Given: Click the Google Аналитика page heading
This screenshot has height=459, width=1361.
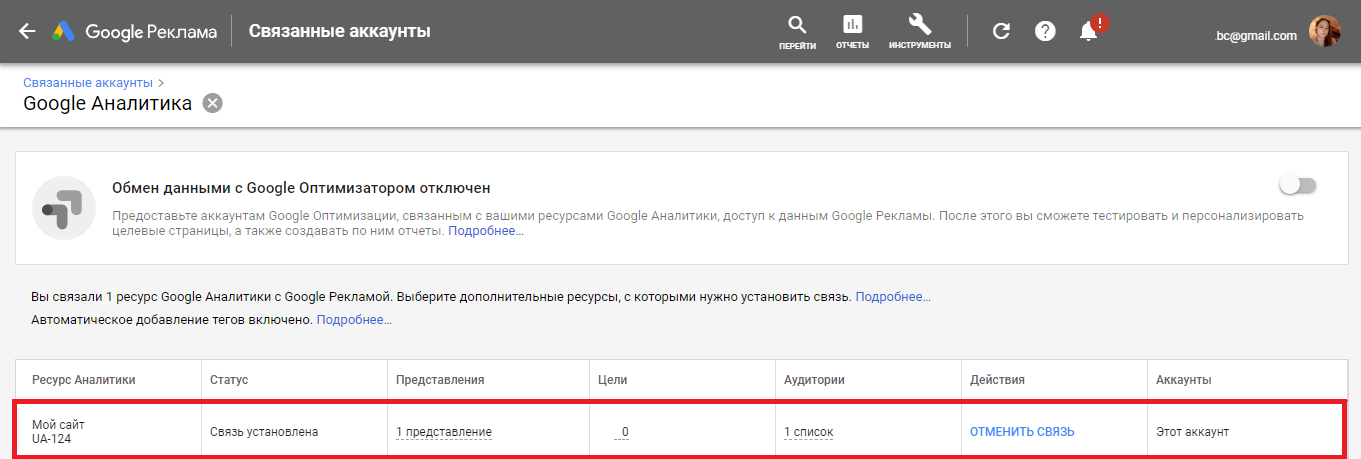Looking at the screenshot, I should point(107,103).
